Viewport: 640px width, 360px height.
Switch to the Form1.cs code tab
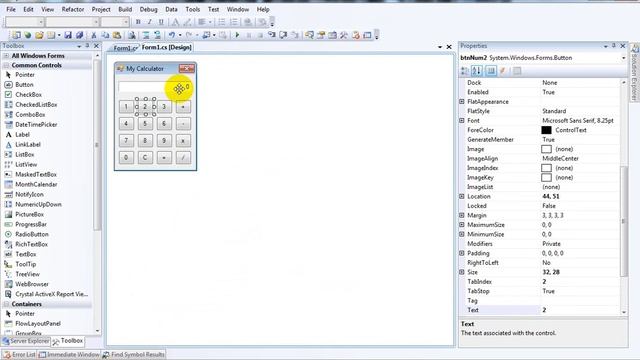(x=124, y=48)
